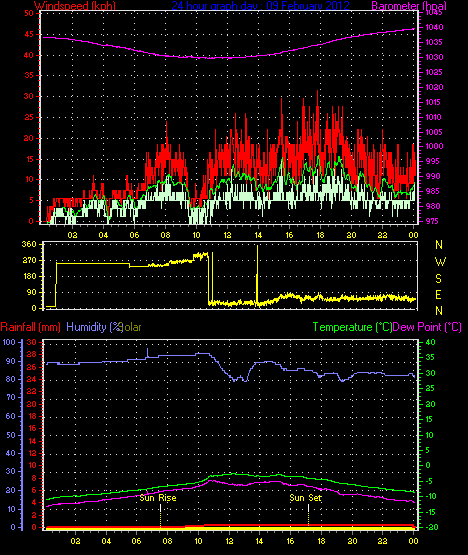The image size is (468, 555).
Task: Click the 'Humidity (%)' legend label
Action: click(x=95, y=327)
